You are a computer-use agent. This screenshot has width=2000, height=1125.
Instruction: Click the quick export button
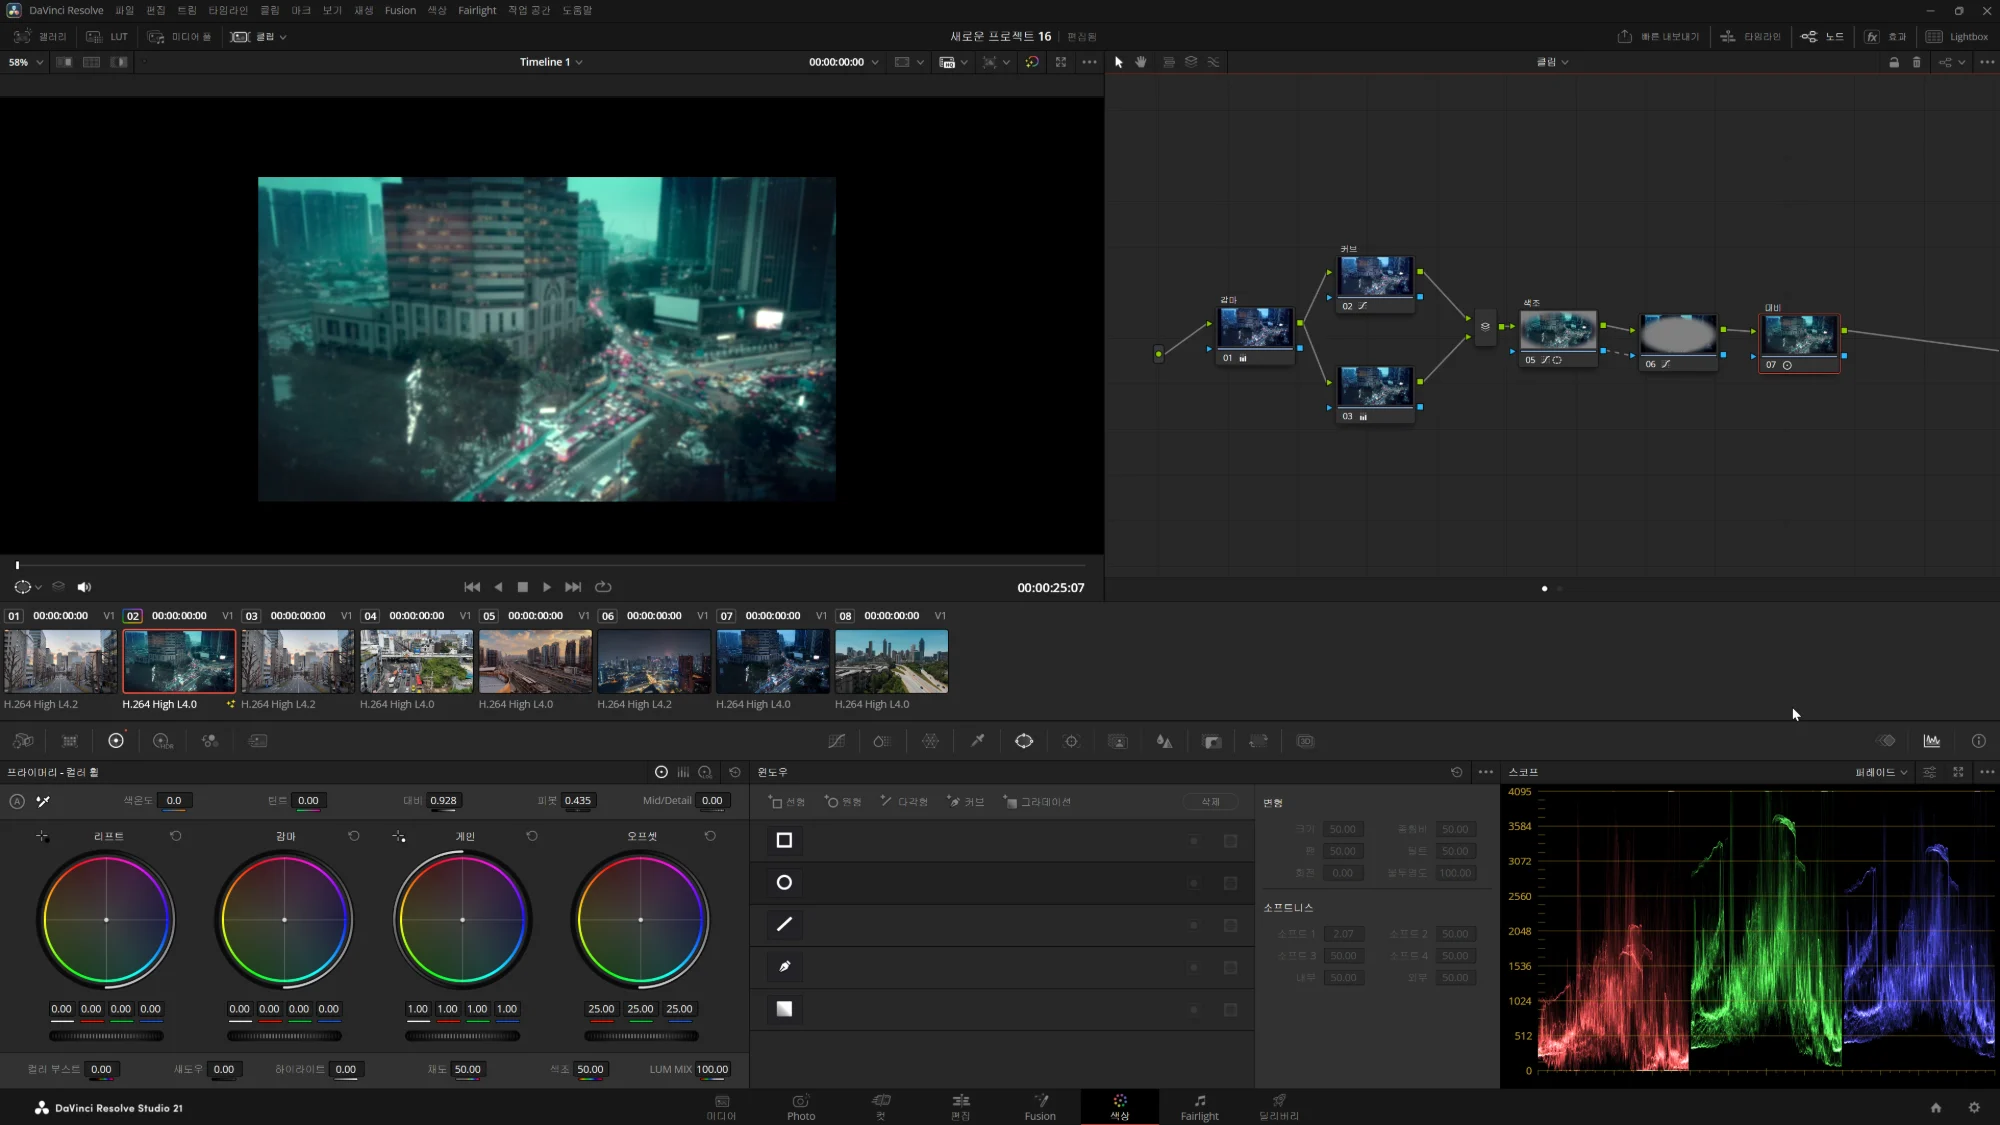1658,37
